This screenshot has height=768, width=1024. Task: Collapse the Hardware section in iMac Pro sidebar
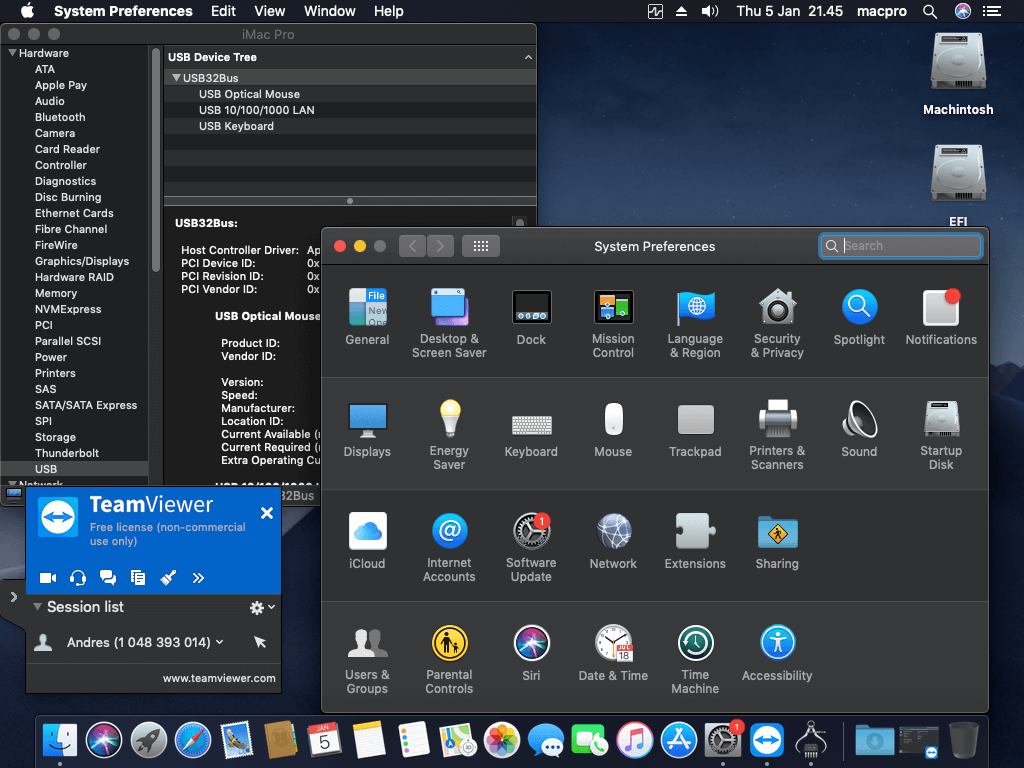point(12,53)
